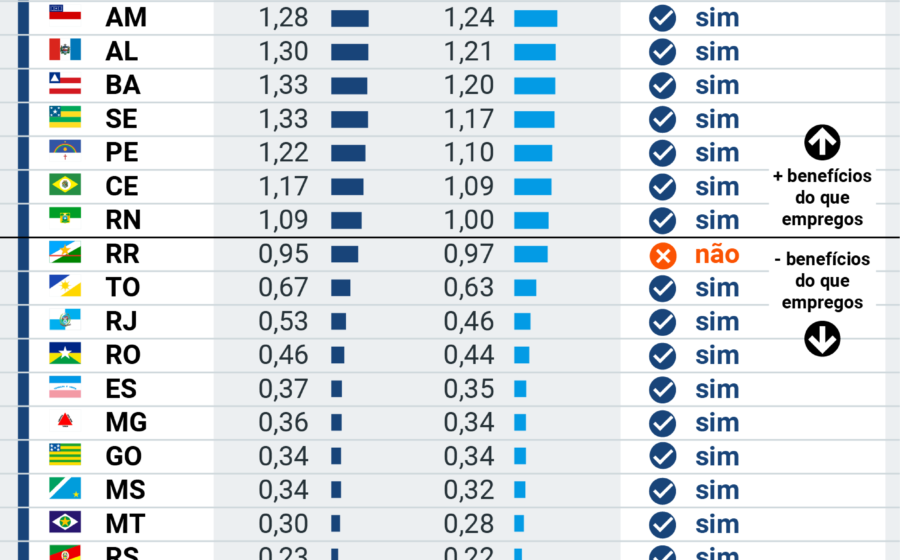
Task: Select the Pernambuco flag next to PE
Action: click(65, 150)
